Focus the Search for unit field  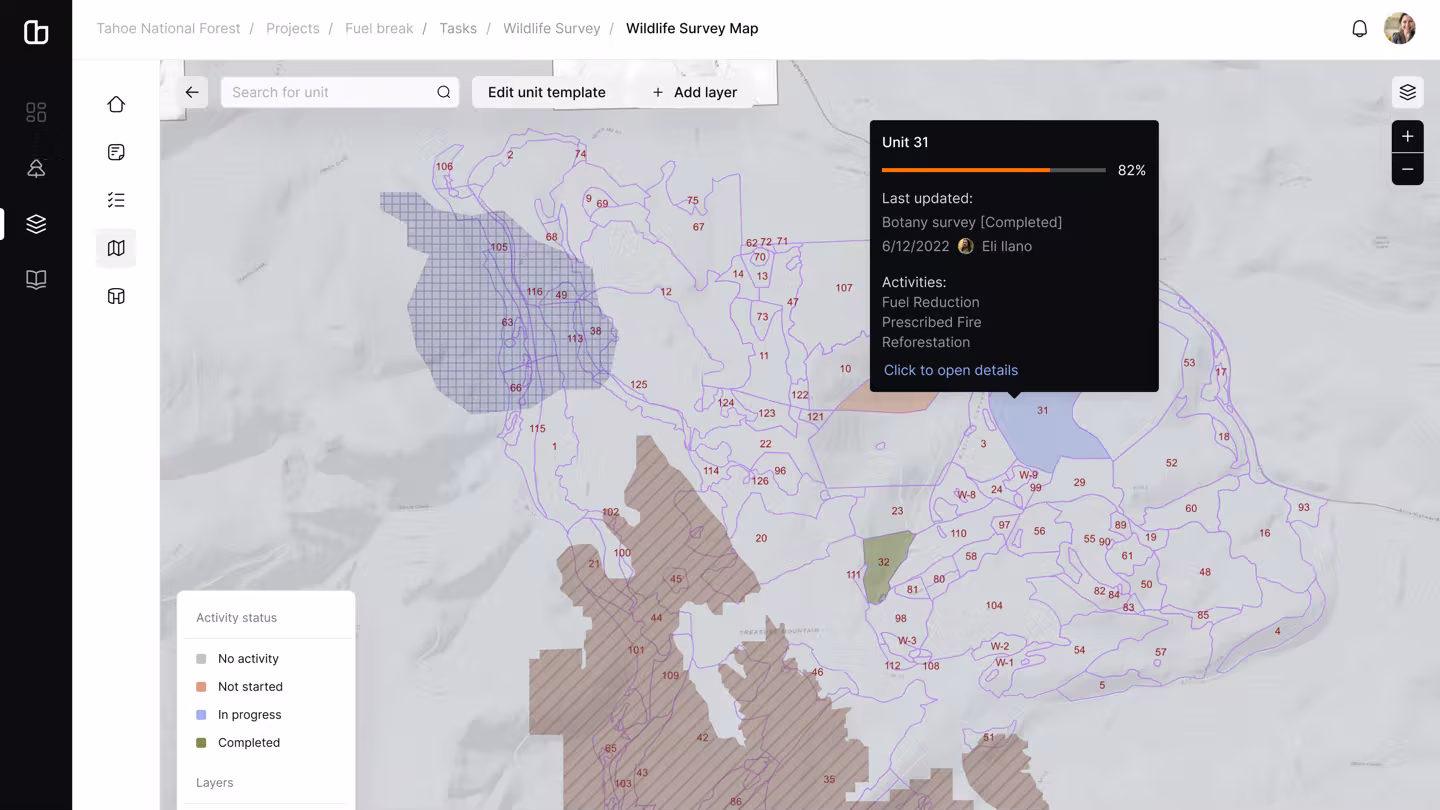(340, 92)
